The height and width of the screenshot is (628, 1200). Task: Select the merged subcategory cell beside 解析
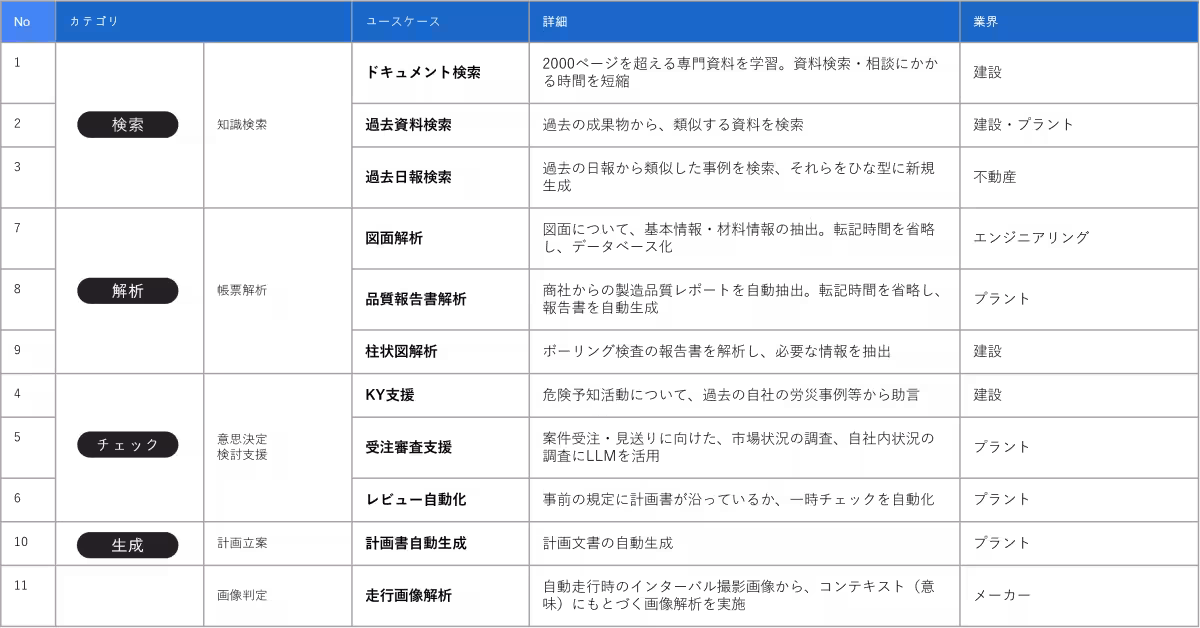point(278,291)
